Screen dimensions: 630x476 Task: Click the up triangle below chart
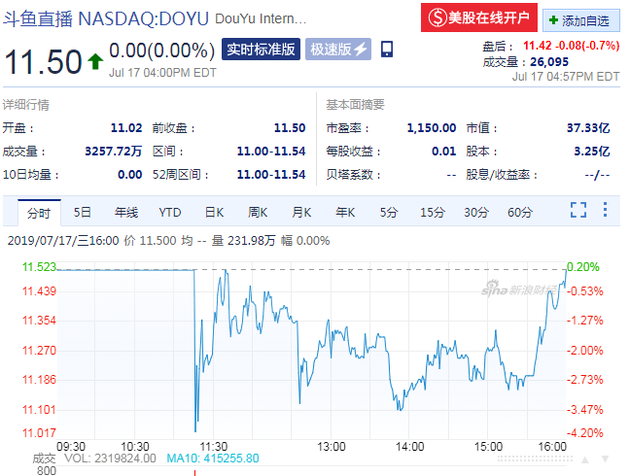(585, 460)
